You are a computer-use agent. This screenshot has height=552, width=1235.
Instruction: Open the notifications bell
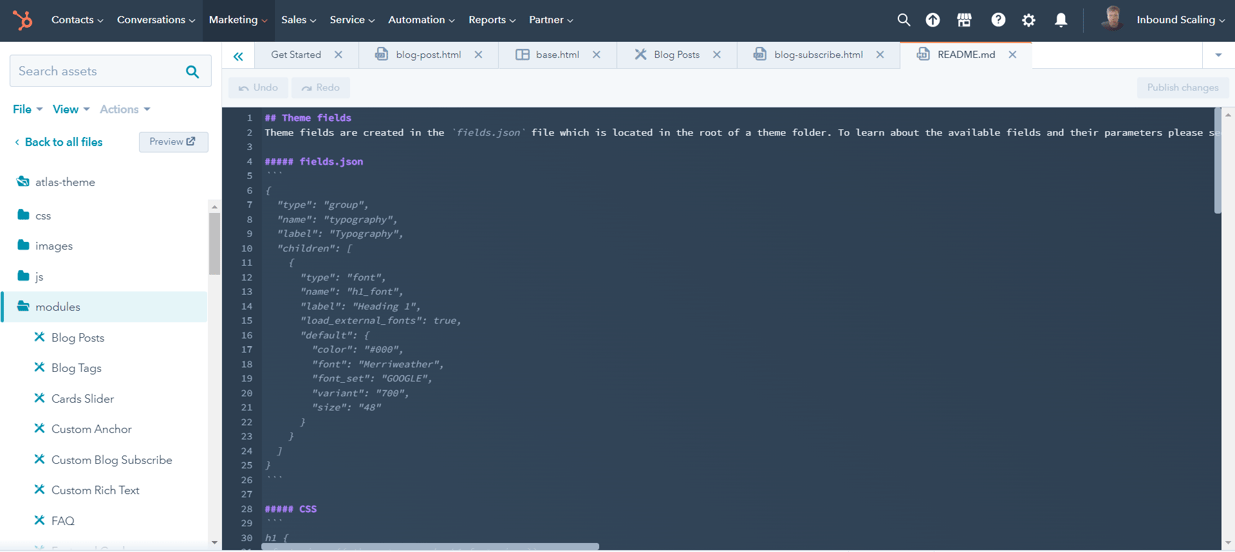(x=1061, y=20)
